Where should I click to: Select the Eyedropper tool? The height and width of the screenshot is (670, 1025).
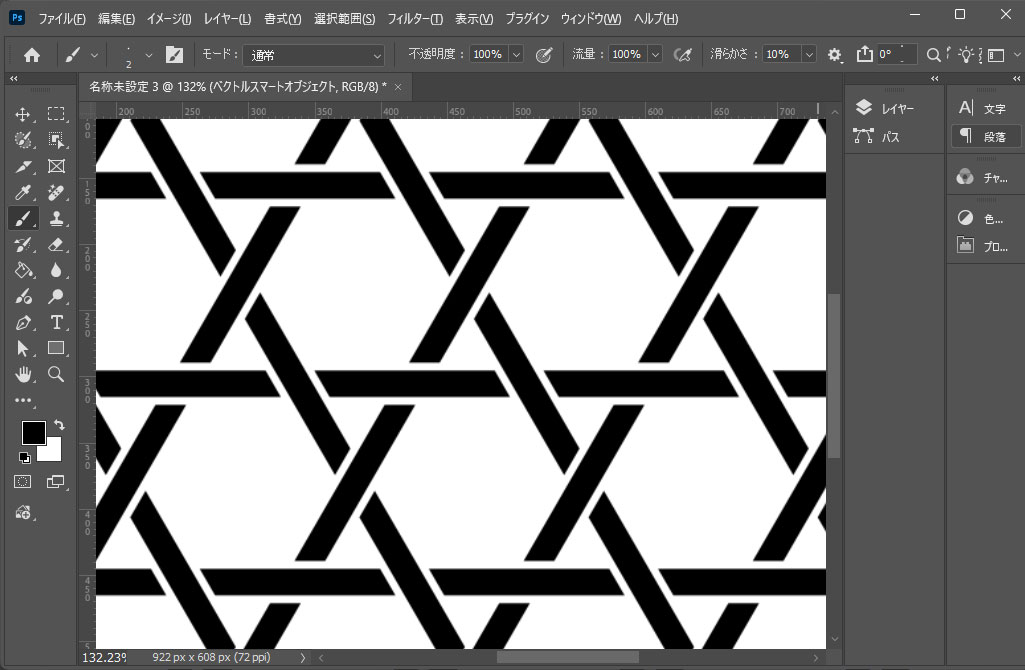coord(23,192)
